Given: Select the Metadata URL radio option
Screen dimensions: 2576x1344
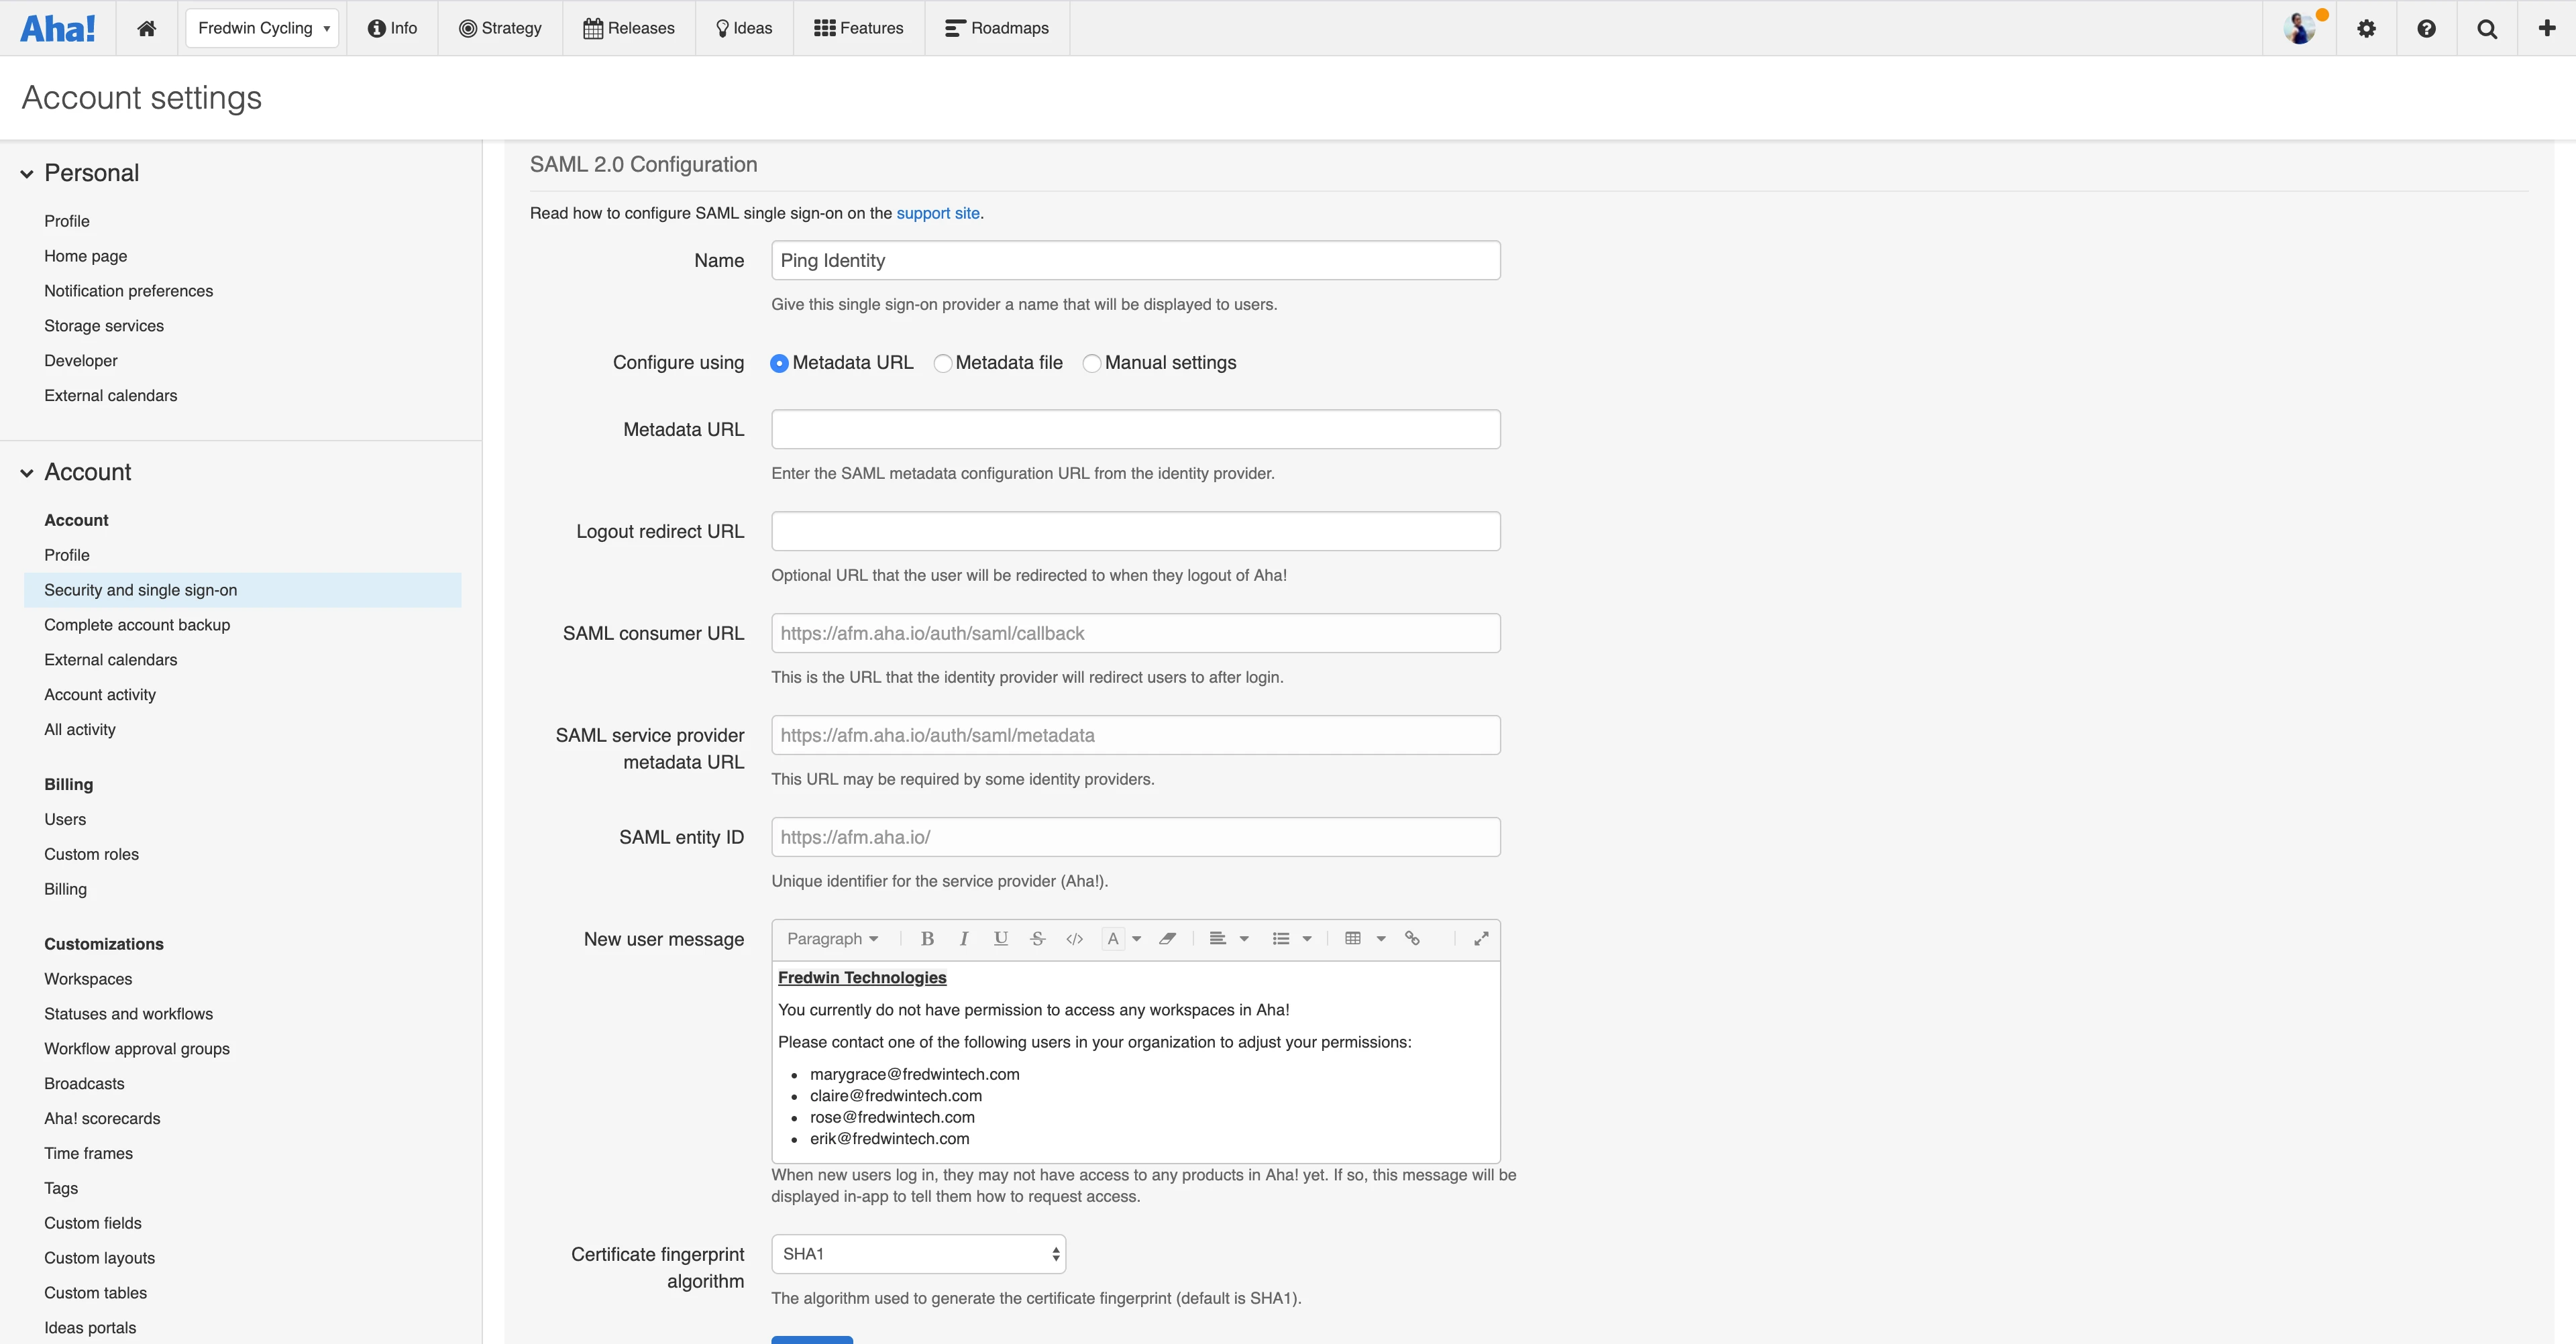Looking at the screenshot, I should (779, 363).
